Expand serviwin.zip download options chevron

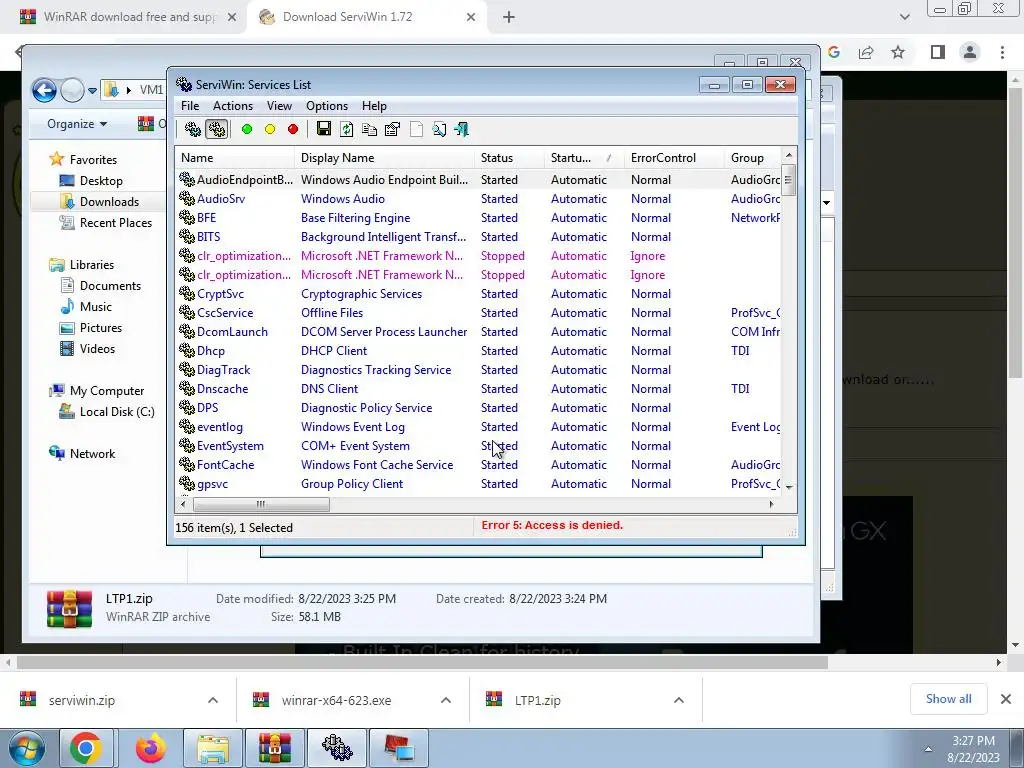click(x=213, y=700)
